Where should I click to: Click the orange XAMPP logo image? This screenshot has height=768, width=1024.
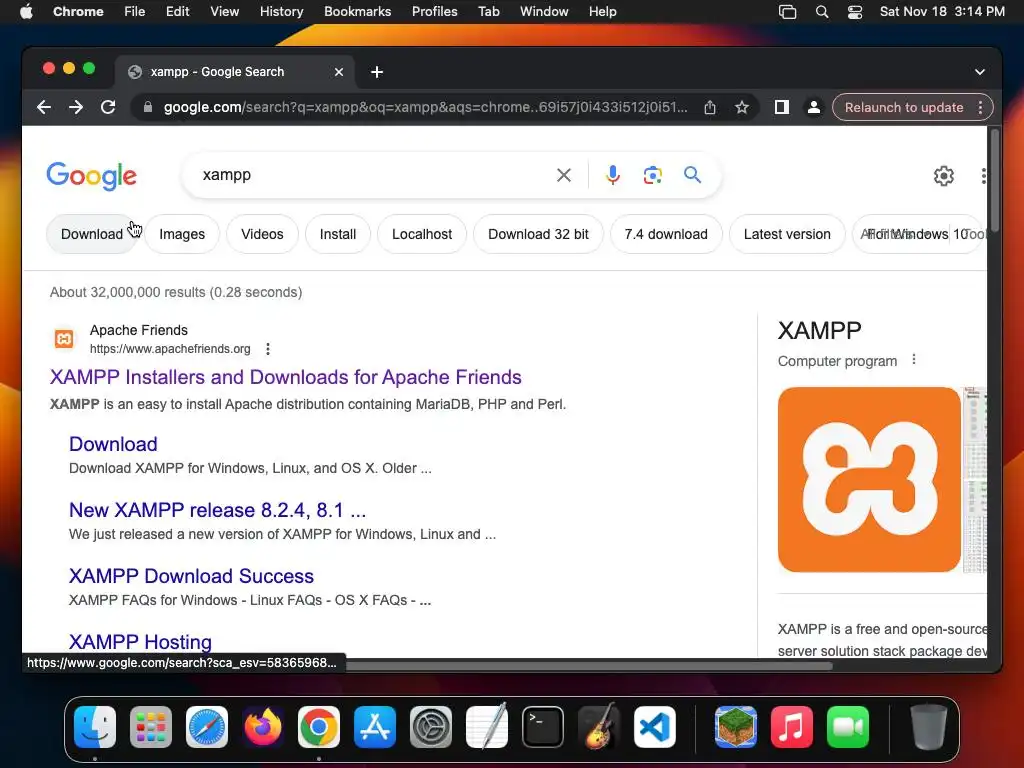pos(869,479)
